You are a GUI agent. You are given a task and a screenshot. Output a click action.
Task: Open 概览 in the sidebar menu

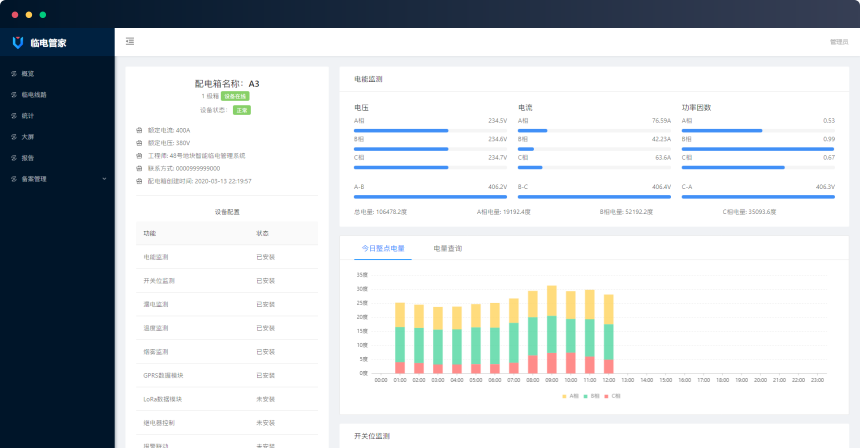click(x=57, y=73)
